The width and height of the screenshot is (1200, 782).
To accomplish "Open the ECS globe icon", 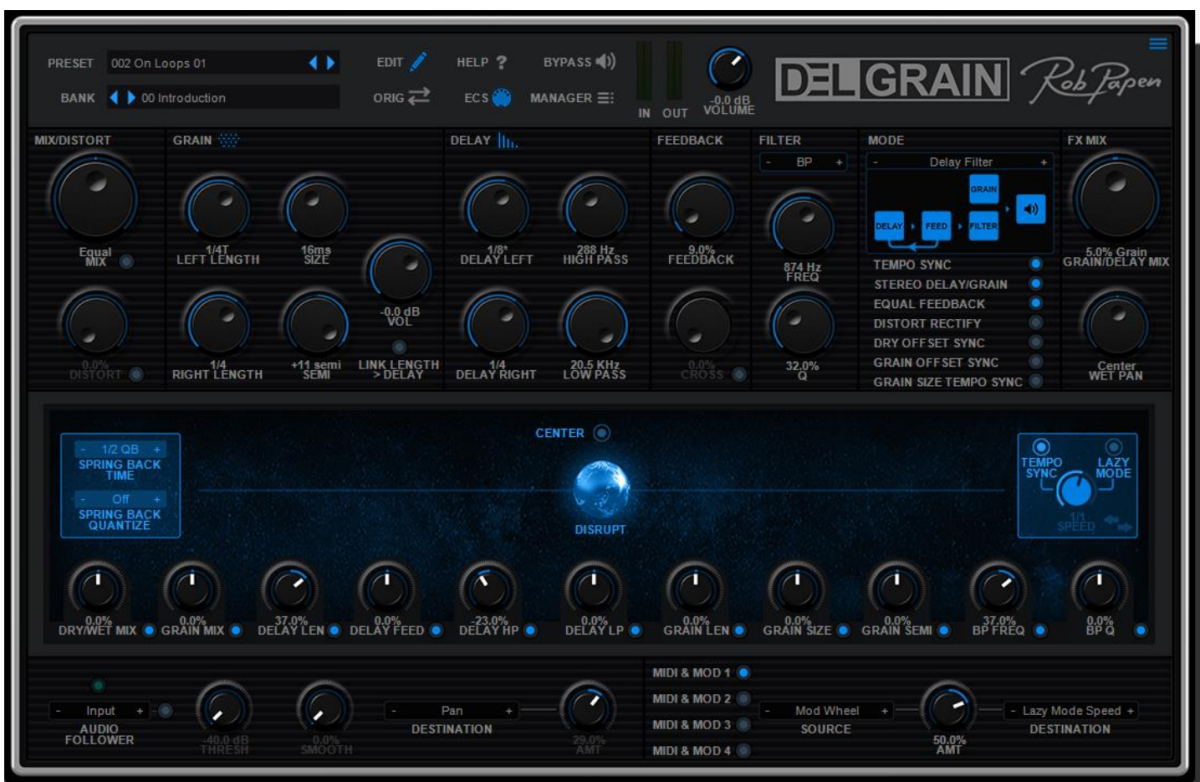I will [x=501, y=98].
